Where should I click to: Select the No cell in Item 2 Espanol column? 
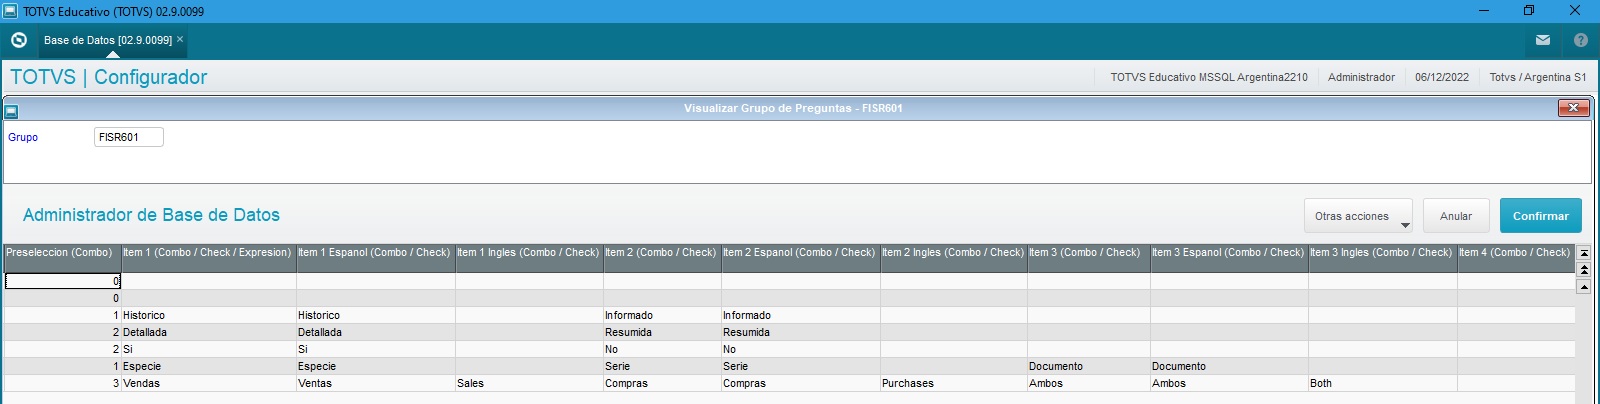pyautogui.click(x=800, y=349)
